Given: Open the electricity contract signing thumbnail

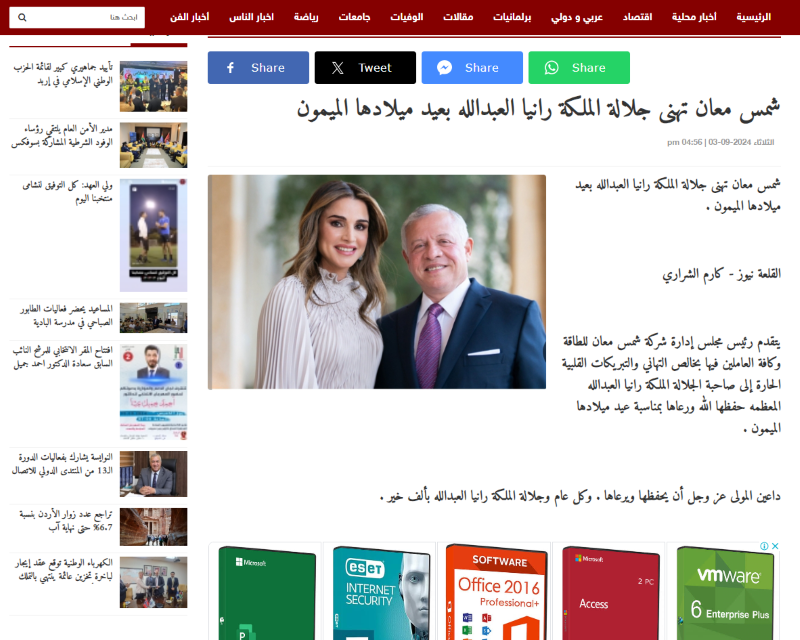Looking at the screenshot, I should [154, 582].
